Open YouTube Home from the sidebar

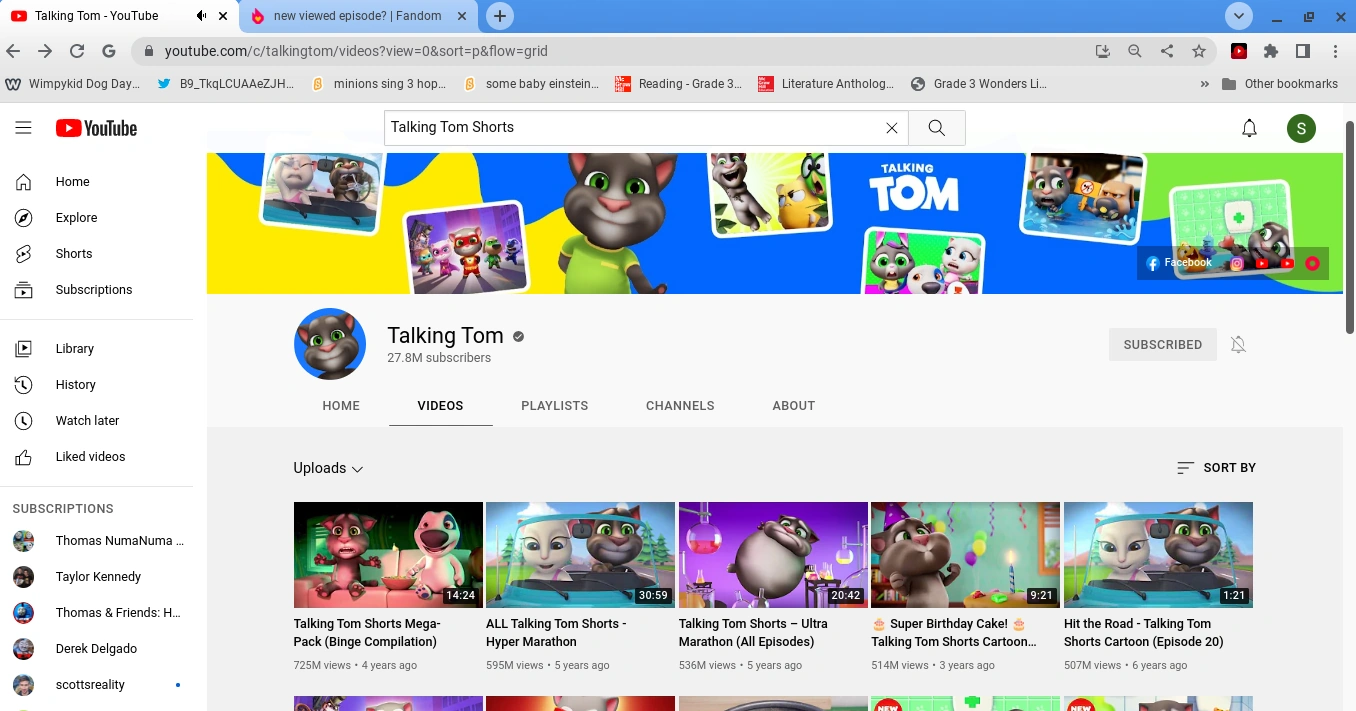72,181
